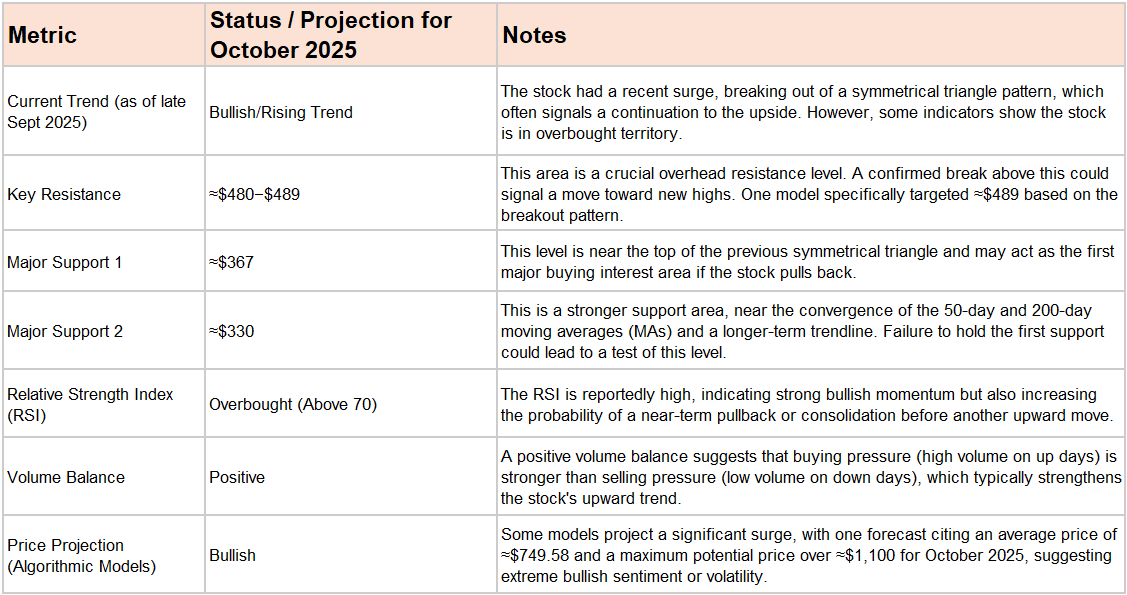Select the Major Support 1 cell
Viewport: 1127px width, 595px height.
coord(64,262)
